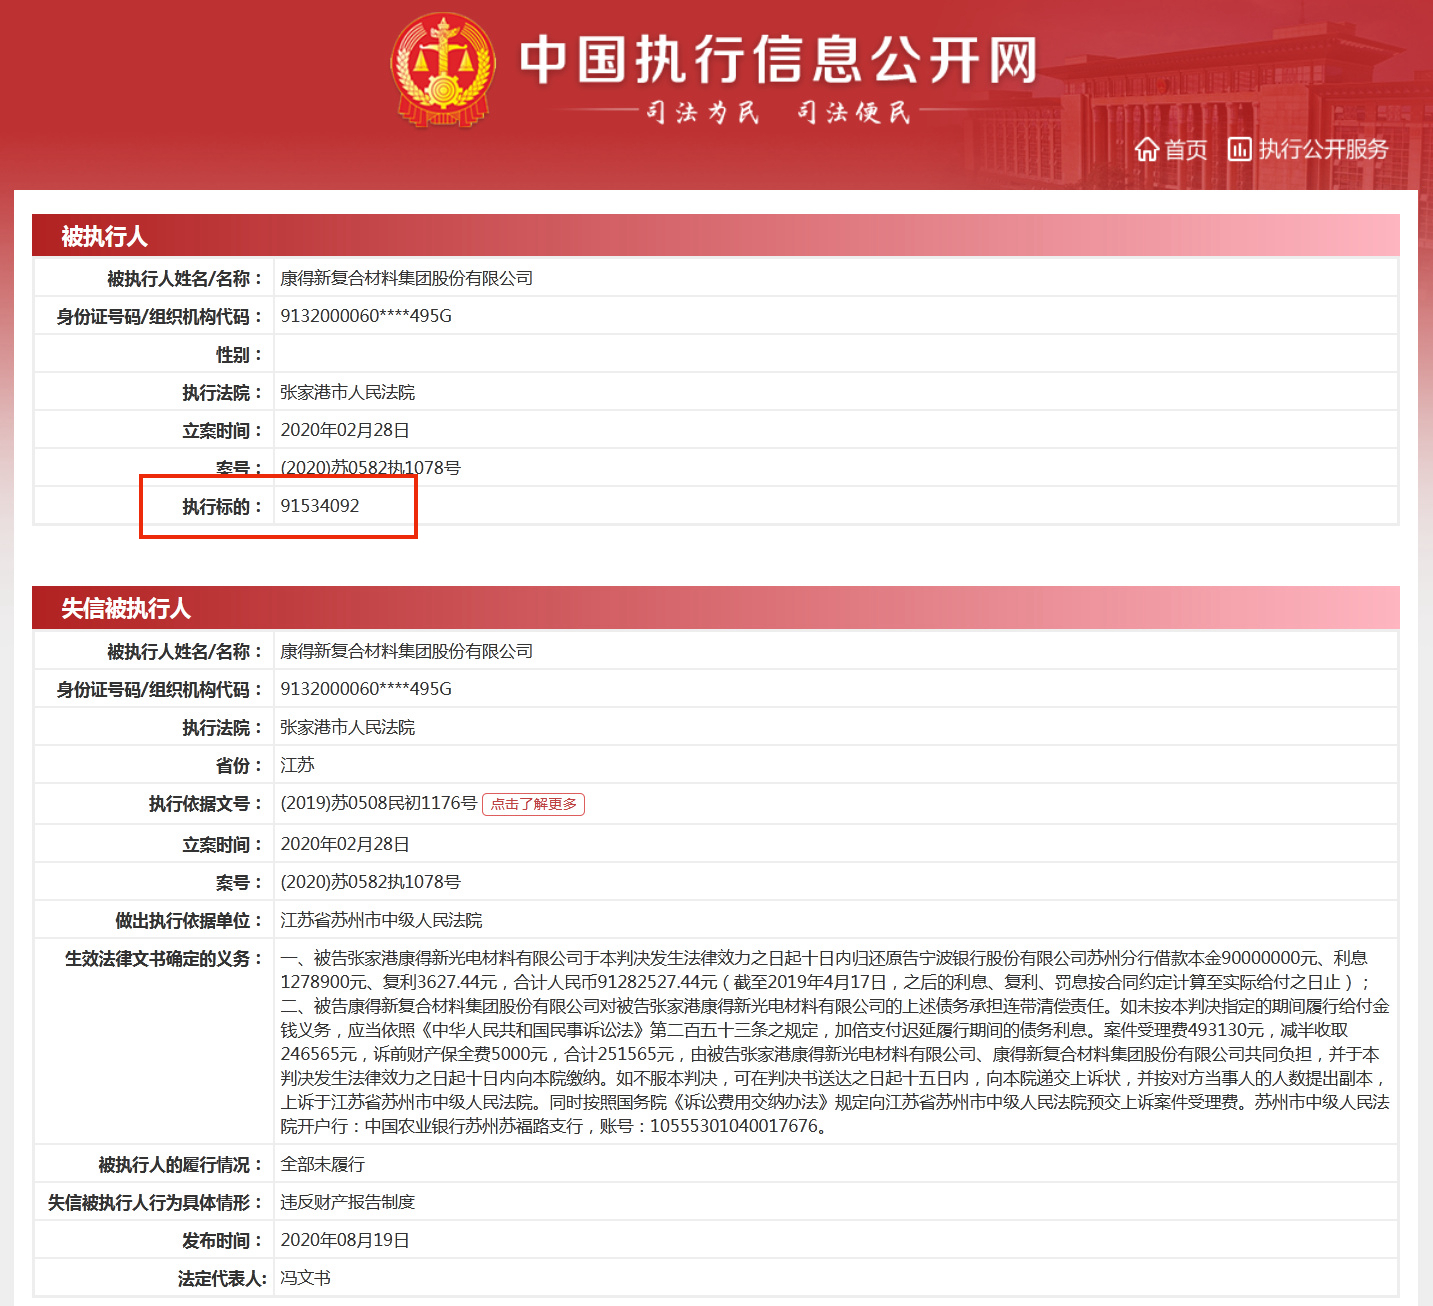Click 张家港市人民法院 in 被执行人 section
Viewport: 1433px width, 1306px height.
pos(347,392)
